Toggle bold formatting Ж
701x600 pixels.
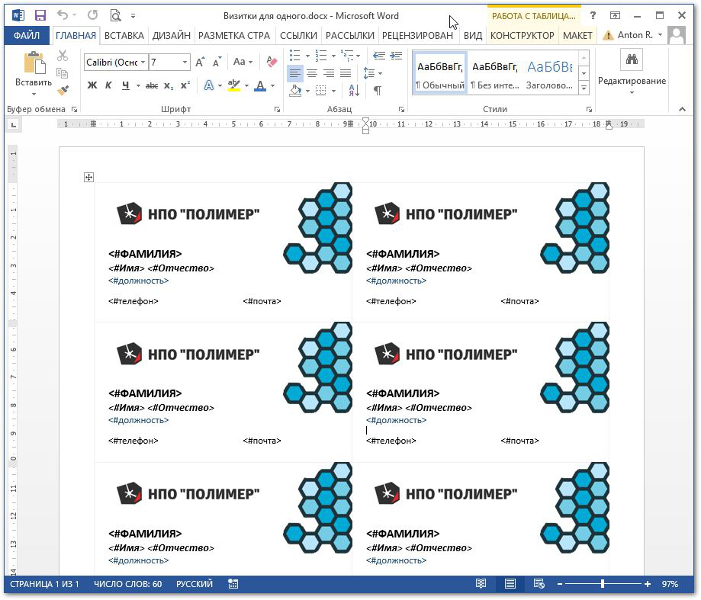92,85
